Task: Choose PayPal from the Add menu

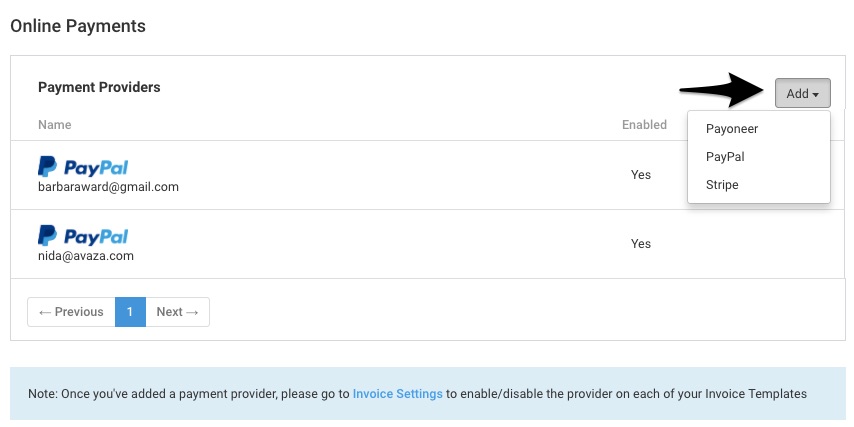Action: point(725,157)
